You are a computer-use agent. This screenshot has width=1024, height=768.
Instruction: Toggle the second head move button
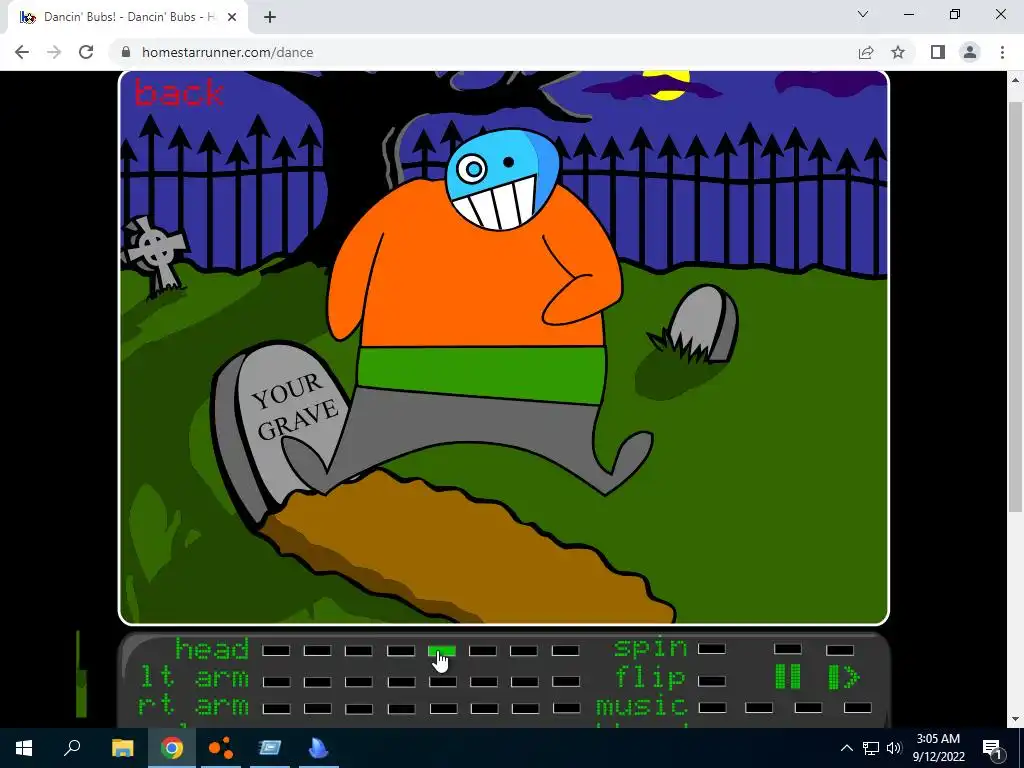coord(317,650)
